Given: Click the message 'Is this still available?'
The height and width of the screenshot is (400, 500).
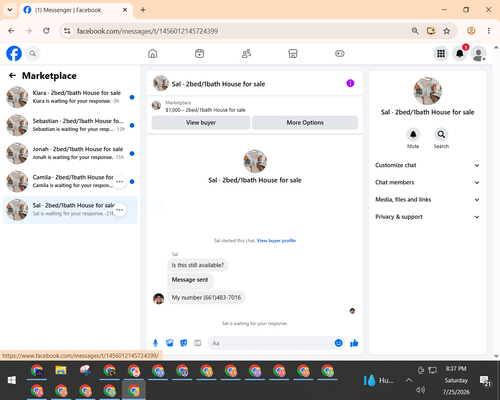Looking at the screenshot, I should click(x=198, y=265).
